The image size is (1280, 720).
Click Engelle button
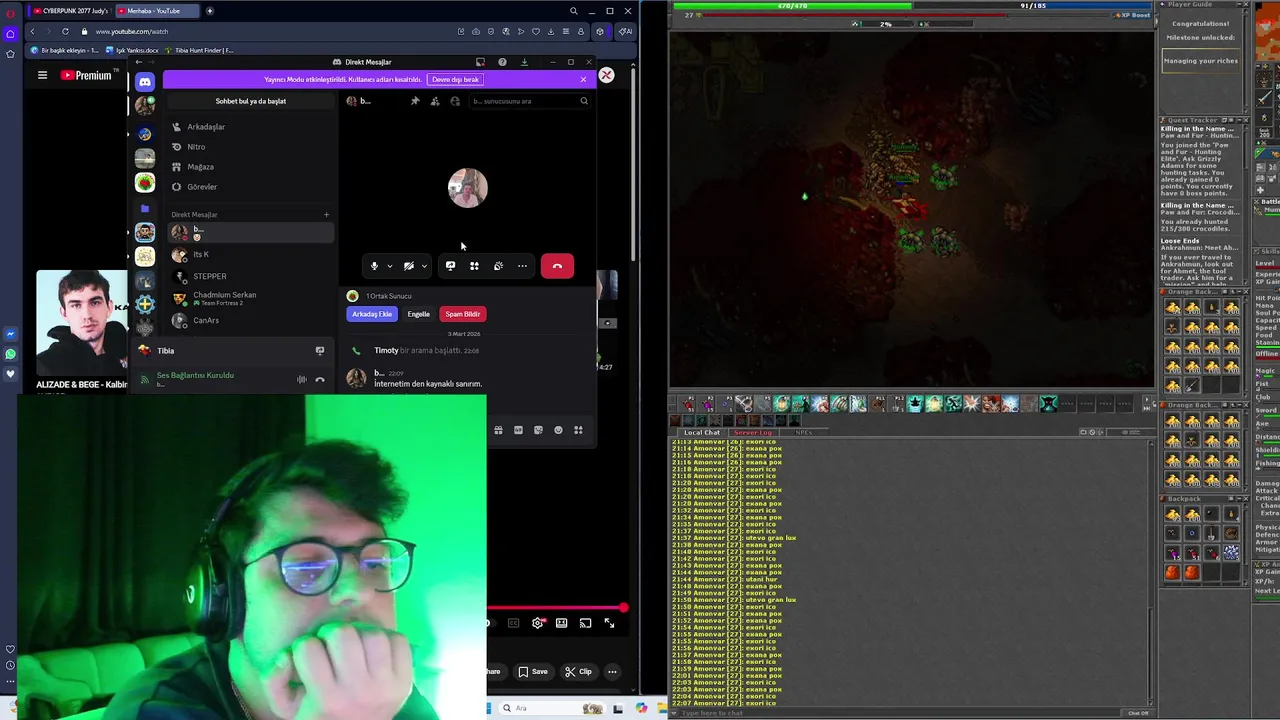(418, 314)
